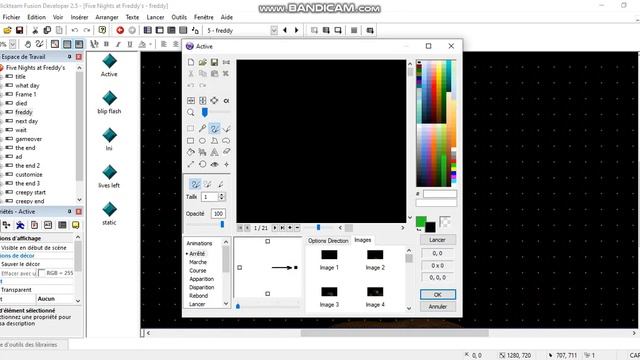Switch to the Images tab
The width and height of the screenshot is (640, 360).
363,240
